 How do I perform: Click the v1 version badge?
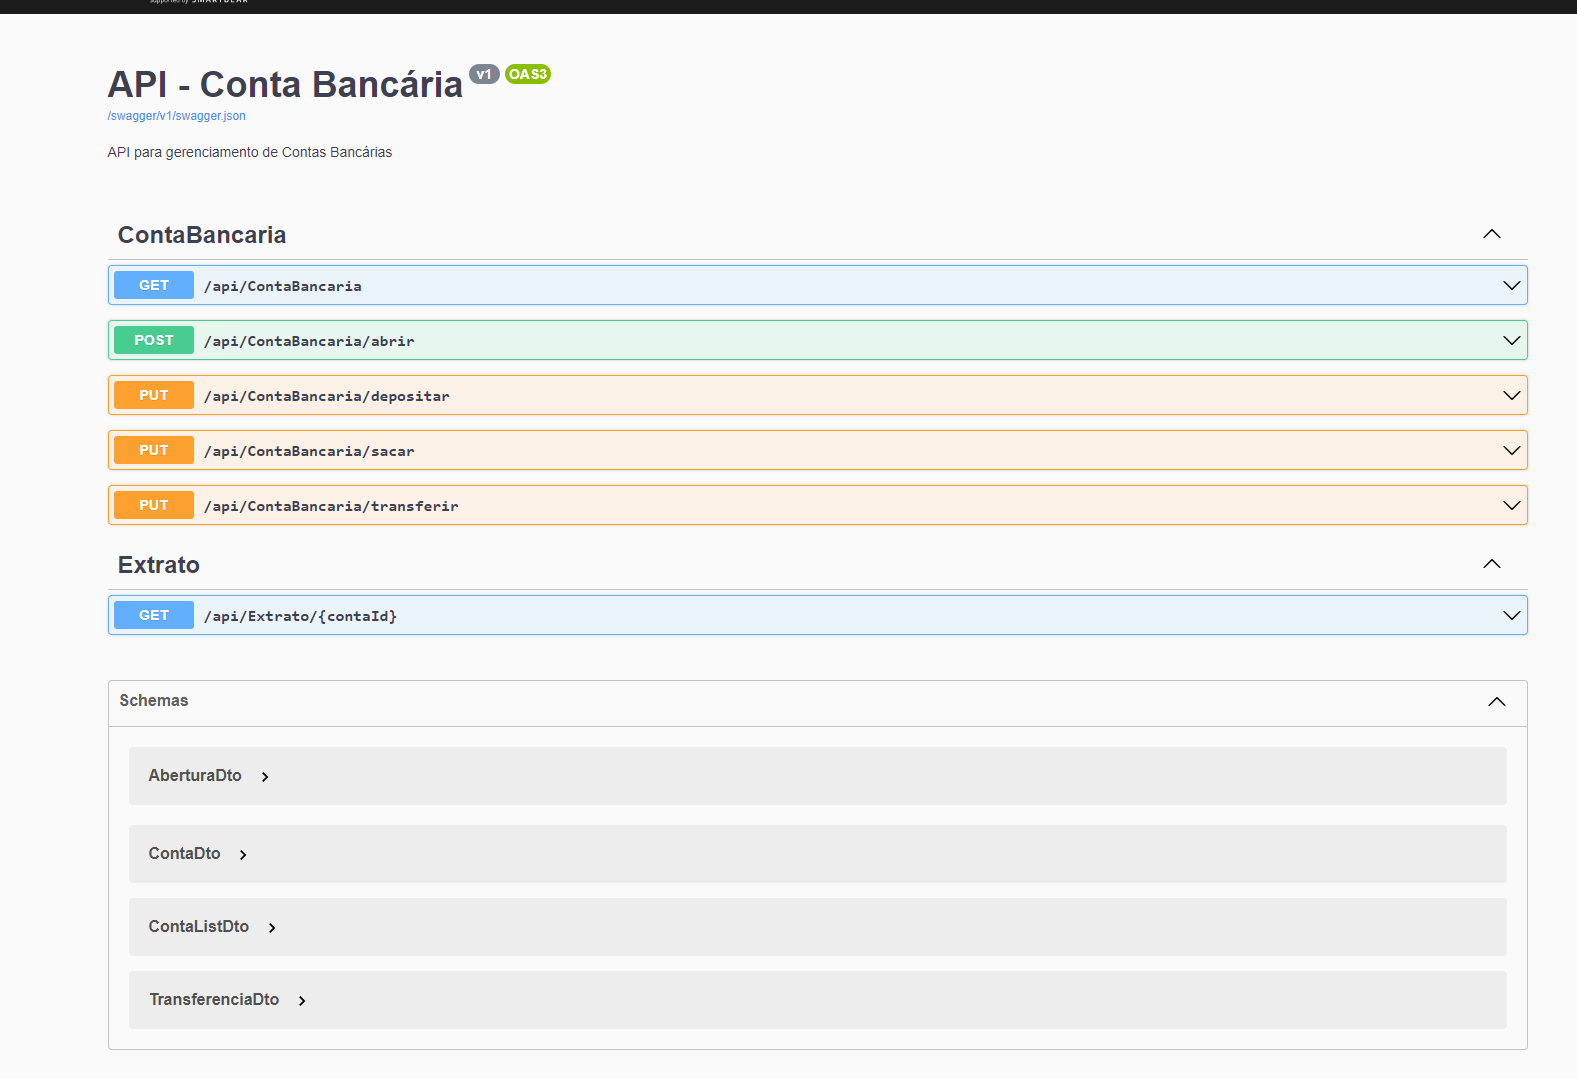484,74
